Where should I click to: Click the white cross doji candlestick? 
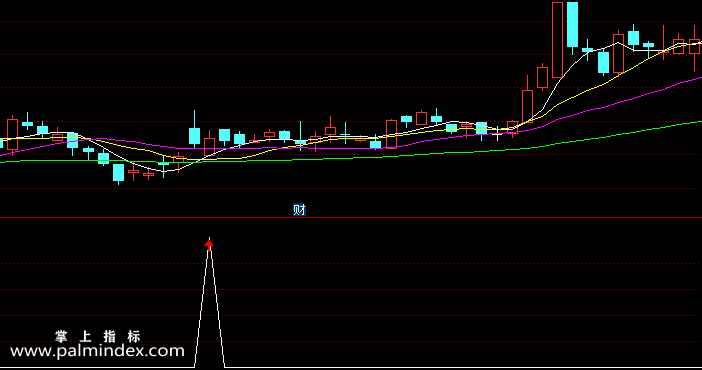(x=497, y=133)
